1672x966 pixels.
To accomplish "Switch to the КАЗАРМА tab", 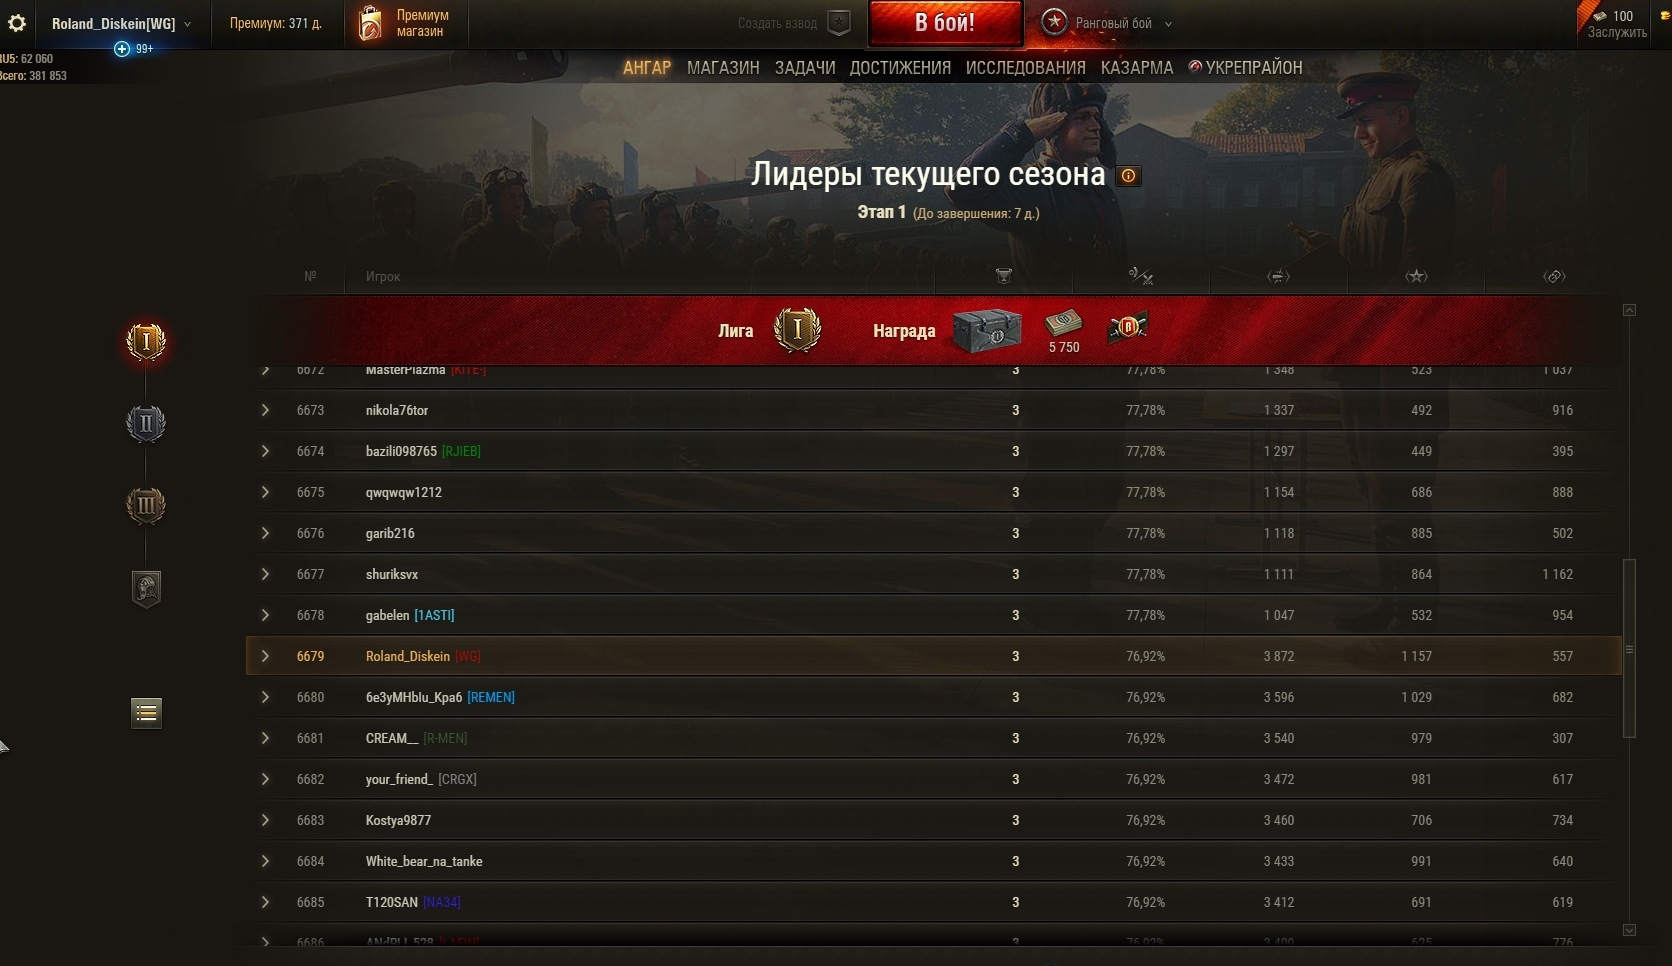I will (1137, 68).
